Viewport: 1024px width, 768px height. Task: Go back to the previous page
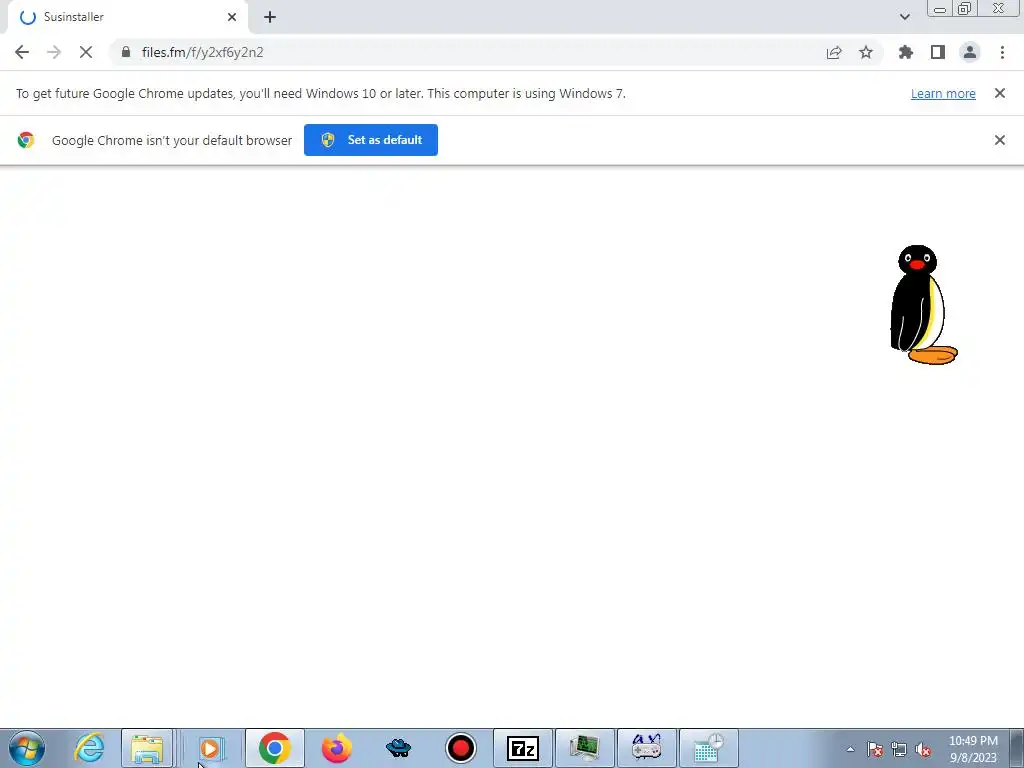(22, 52)
